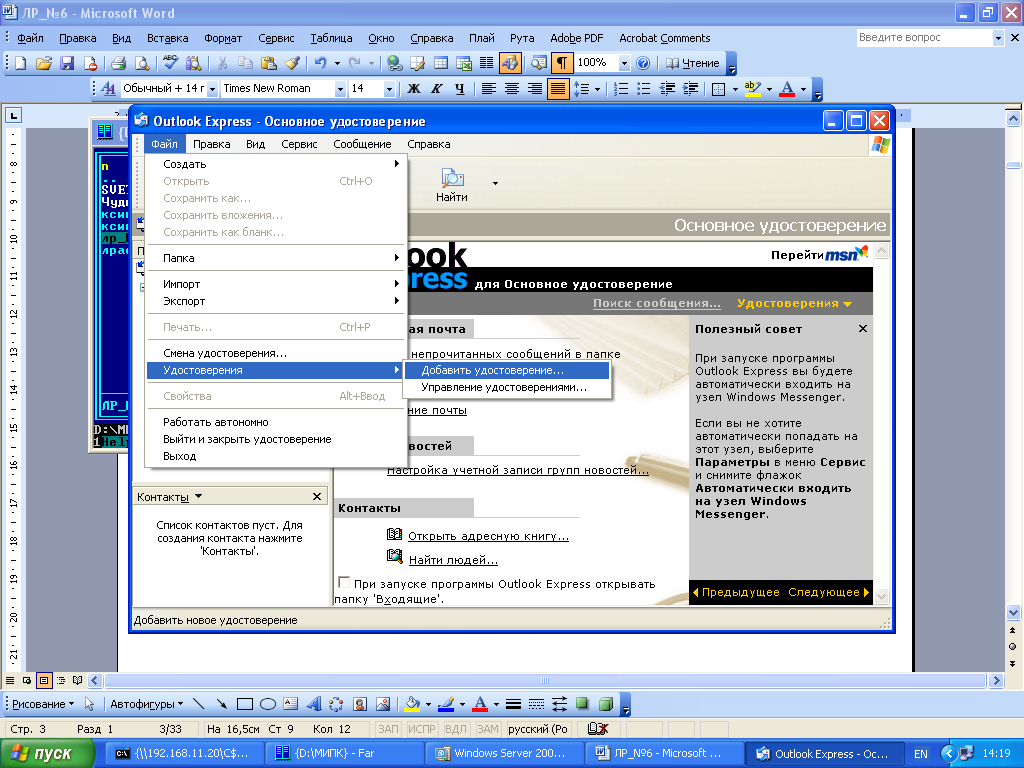
Task: Click the Undo arrow icon
Action: (321, 63)
